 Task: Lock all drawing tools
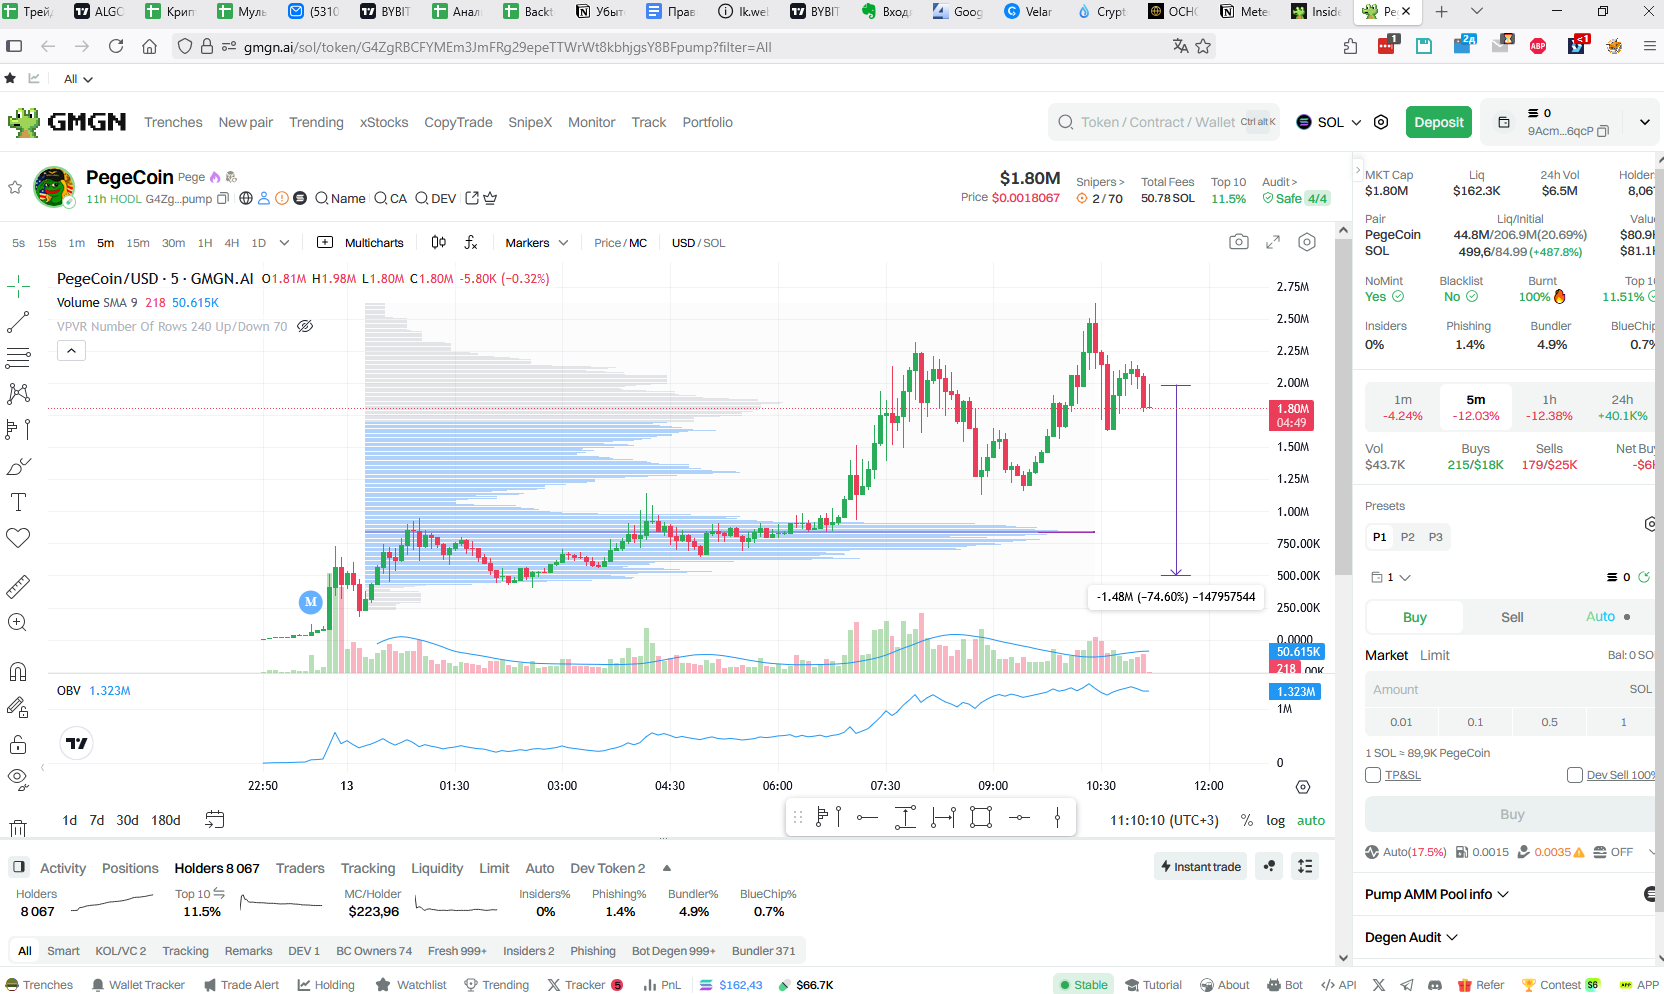pos(18,744)
